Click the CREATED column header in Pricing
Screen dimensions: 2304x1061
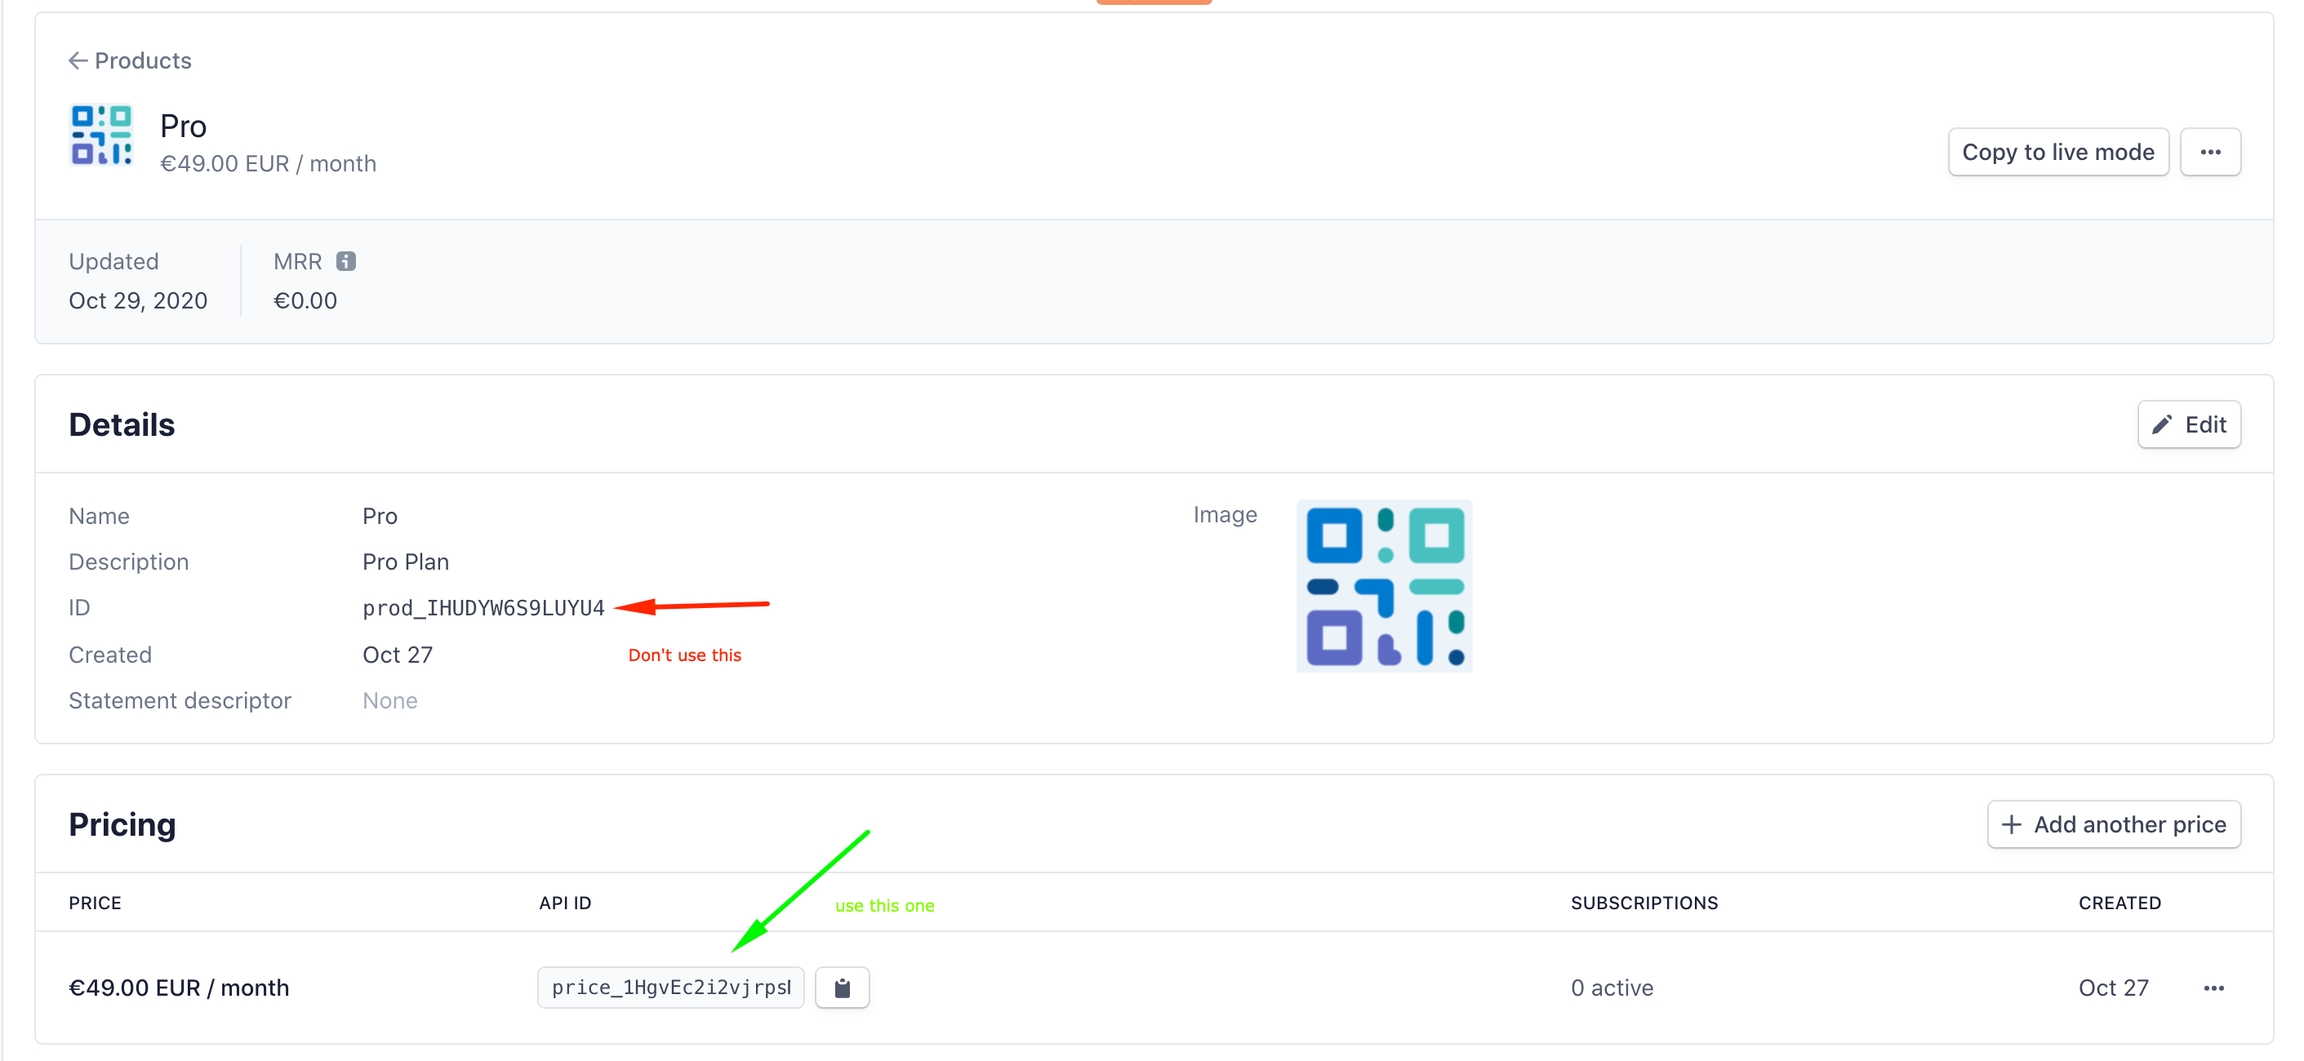click(x=2119, y=903)
